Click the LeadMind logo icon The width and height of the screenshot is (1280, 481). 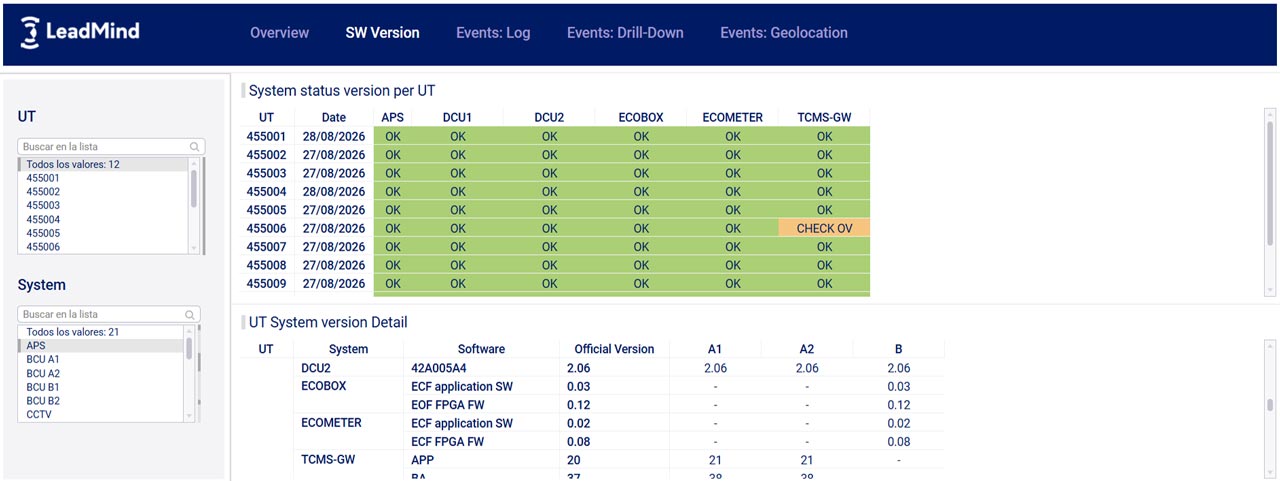click(x=30, y=32)
